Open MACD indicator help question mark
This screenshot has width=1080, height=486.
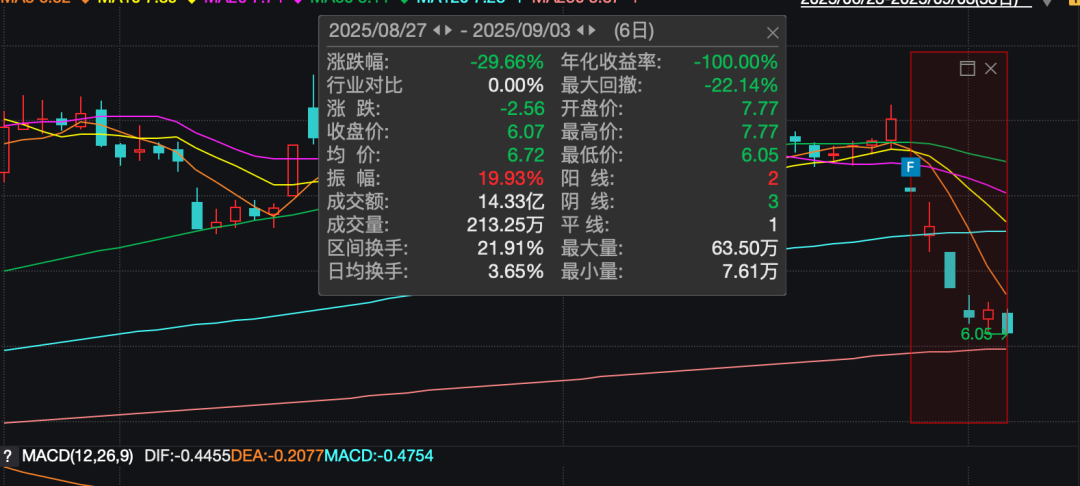pyautogui.click(x=9, y=456)
